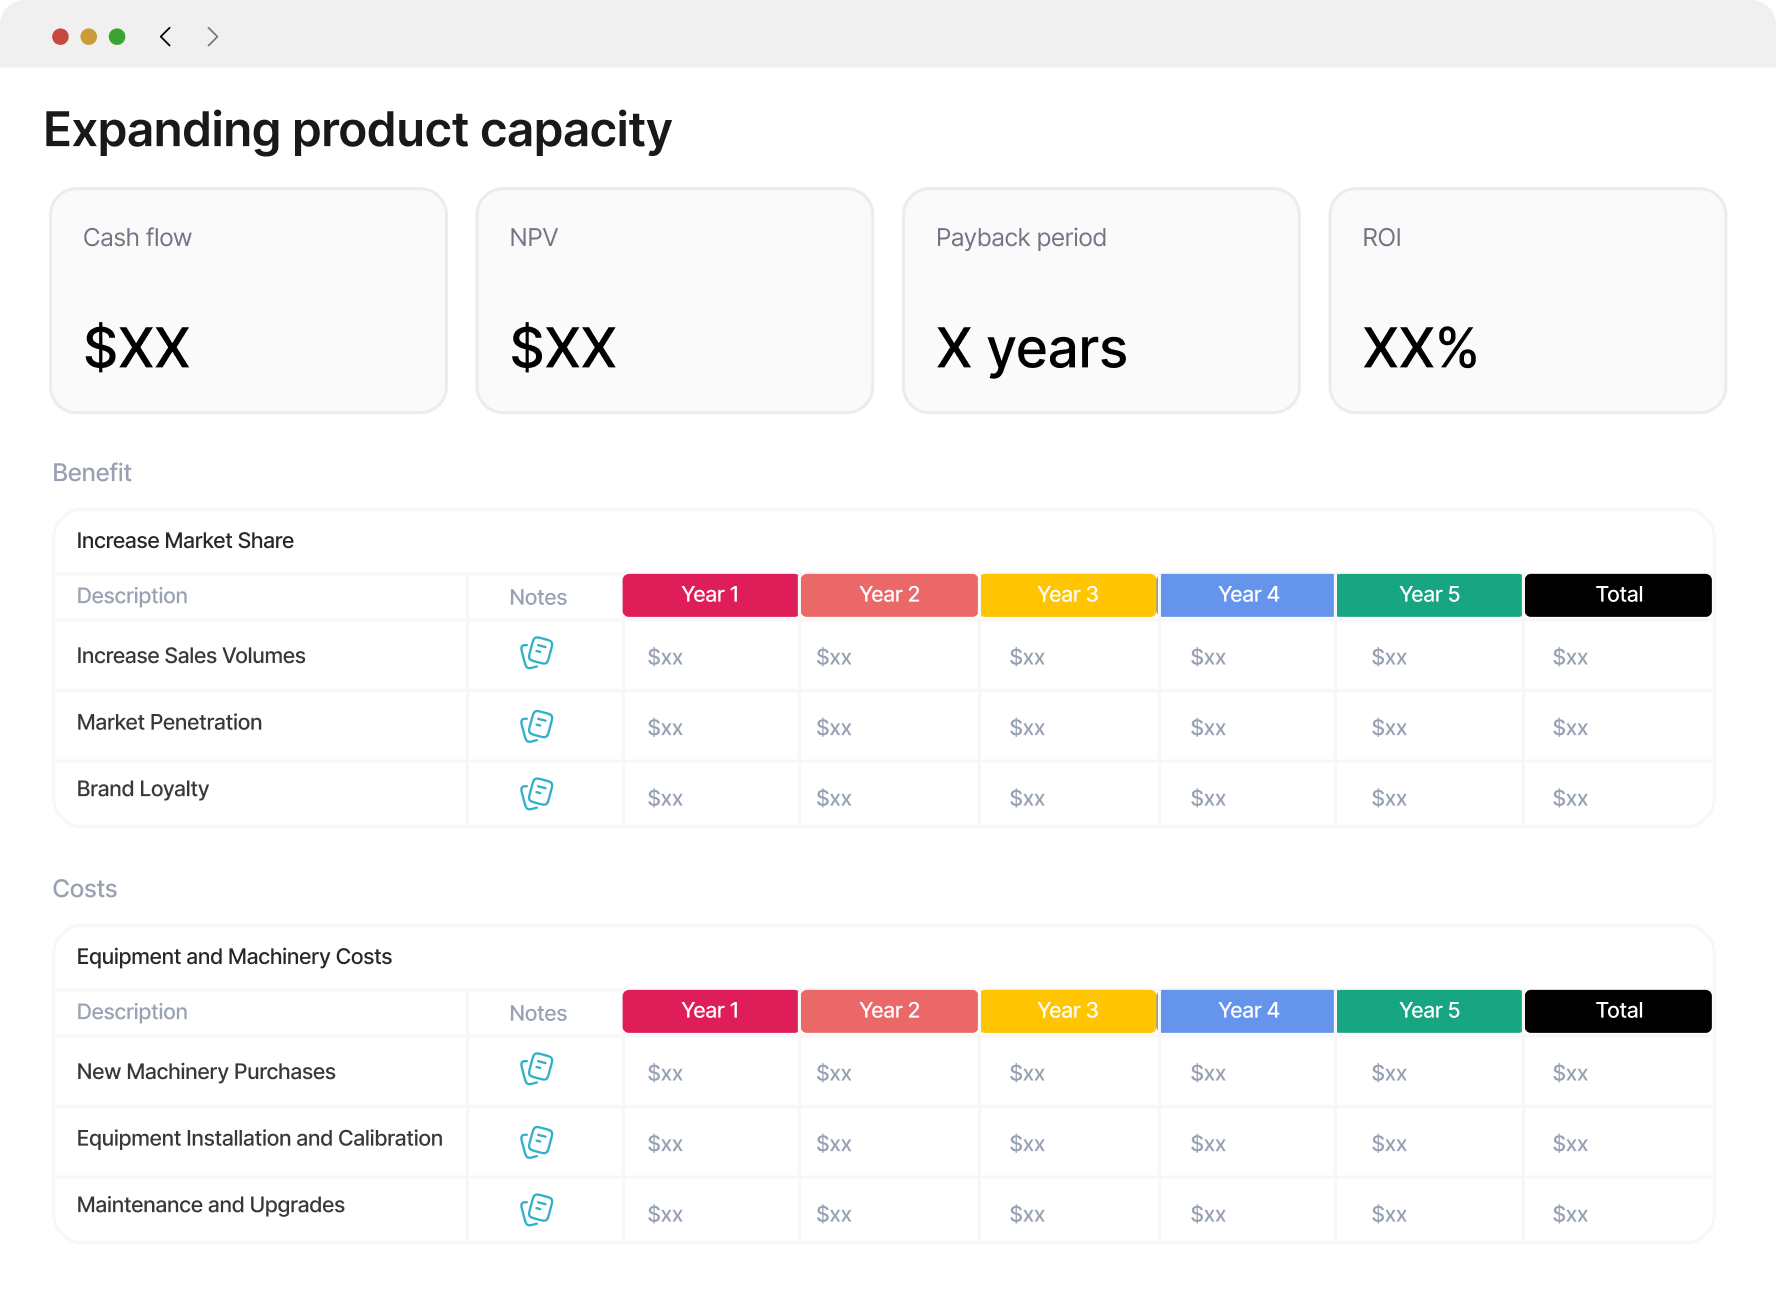1776x1304 pixels.
Task: Edit Year 2 value for Market Penetration
Action: 834,728
